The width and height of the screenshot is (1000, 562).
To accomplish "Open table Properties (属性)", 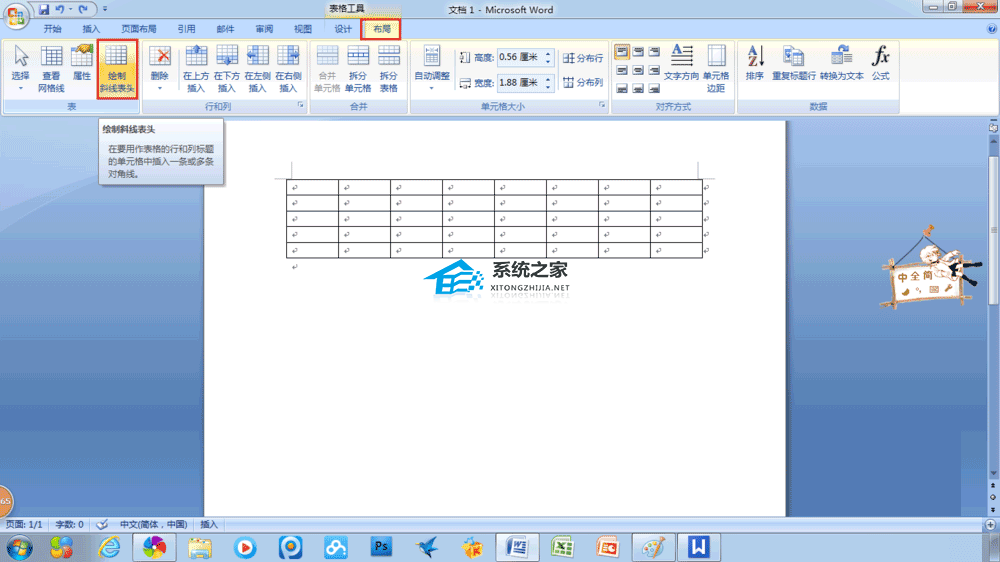I will (x=82, y=64).
